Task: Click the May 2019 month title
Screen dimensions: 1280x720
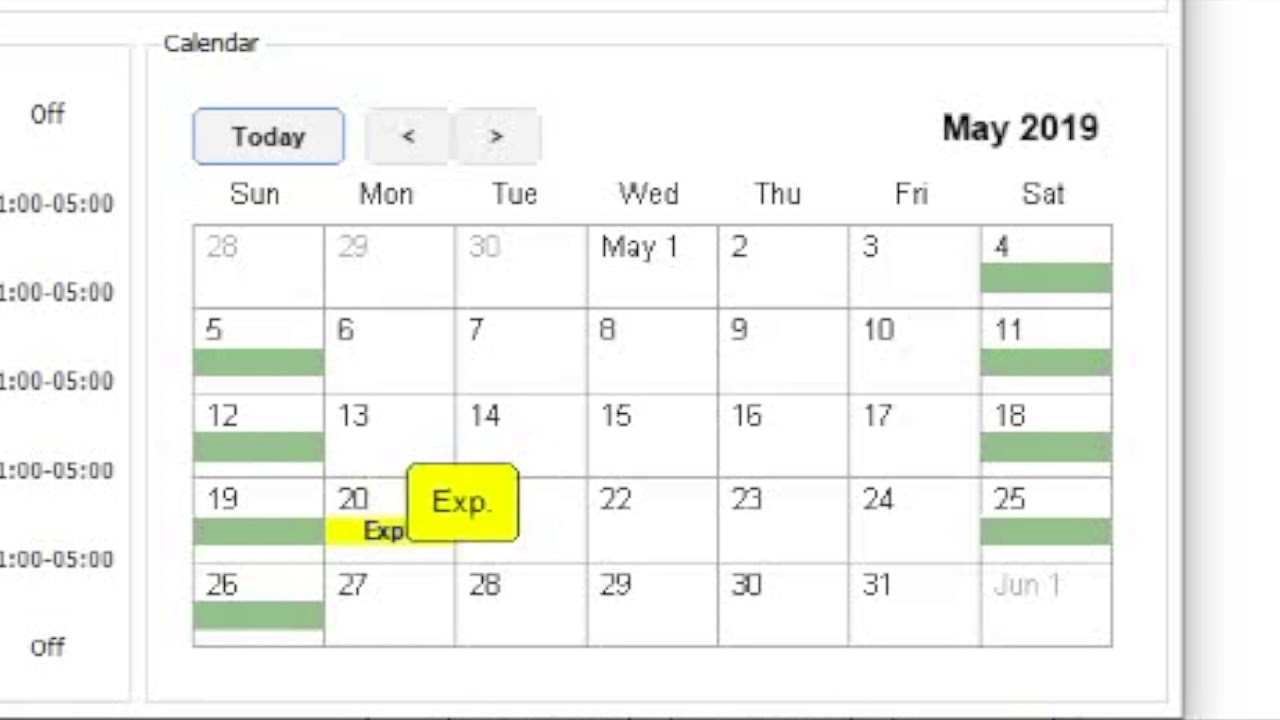Action: (1020, 128)
